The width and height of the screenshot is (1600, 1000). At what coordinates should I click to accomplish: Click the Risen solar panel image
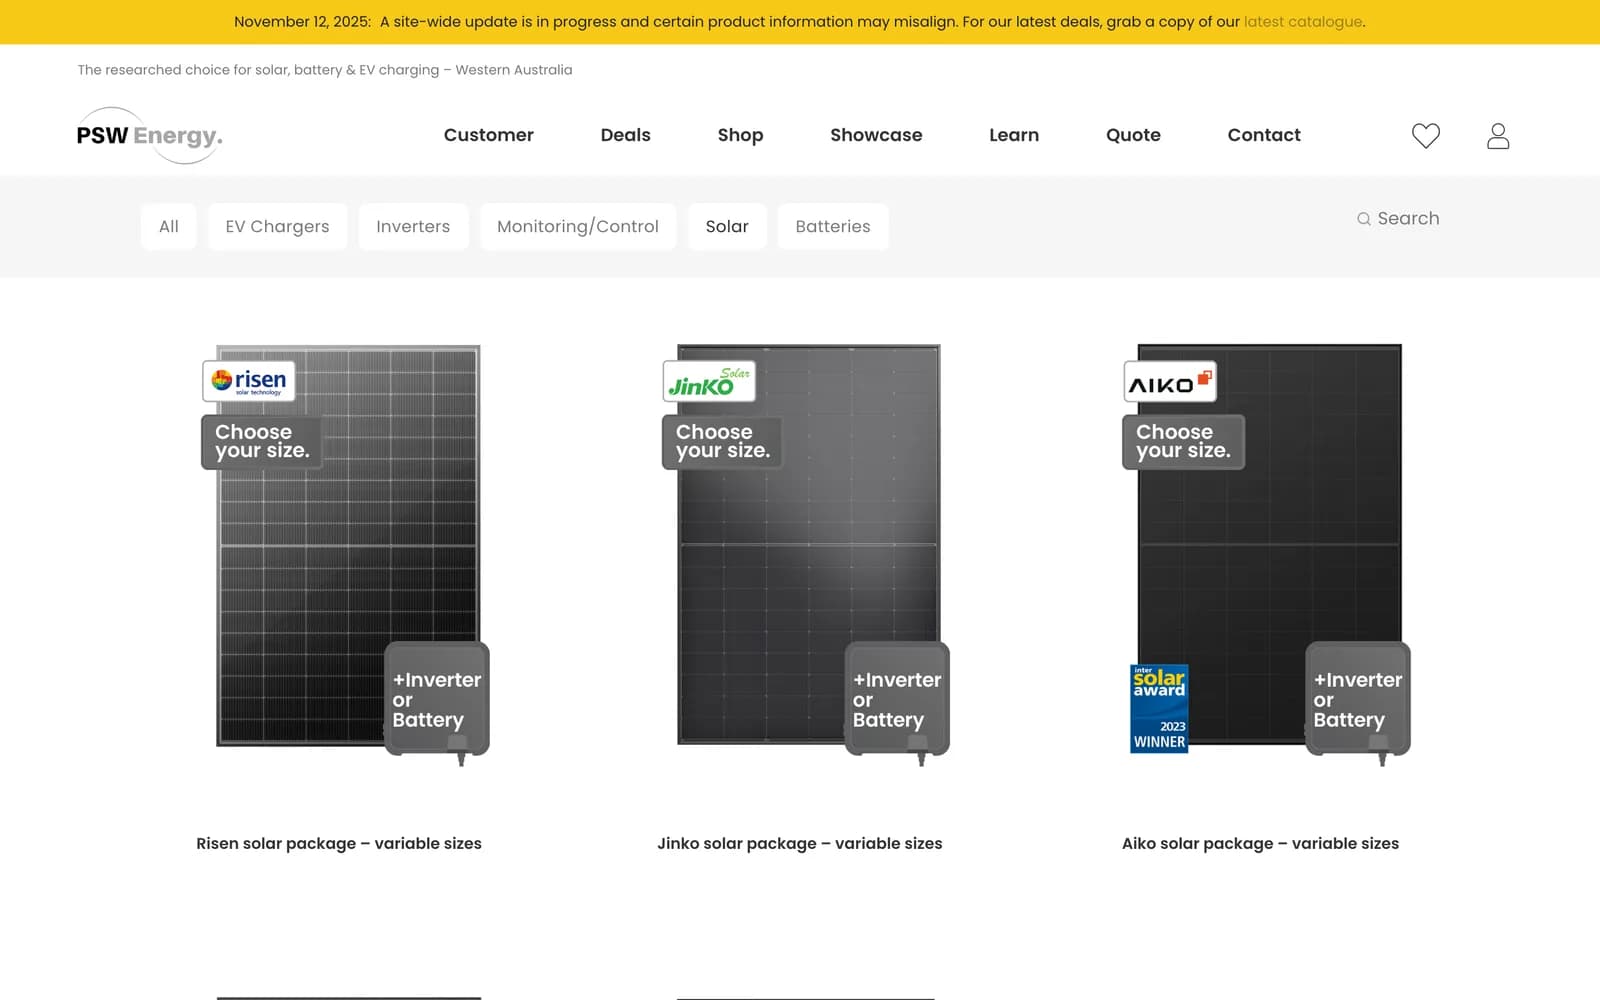348,546
